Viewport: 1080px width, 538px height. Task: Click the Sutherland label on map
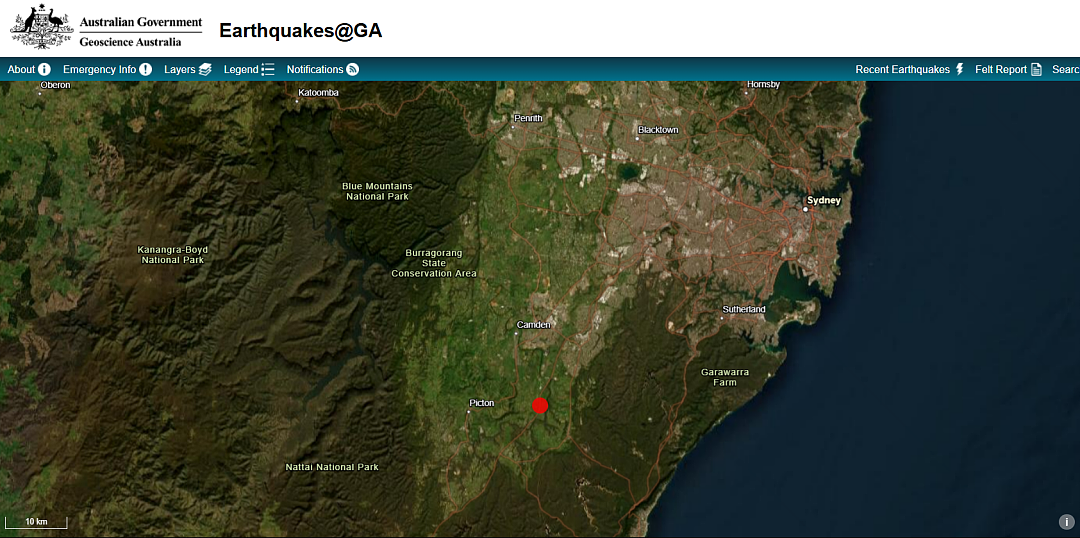coord(743,309)
